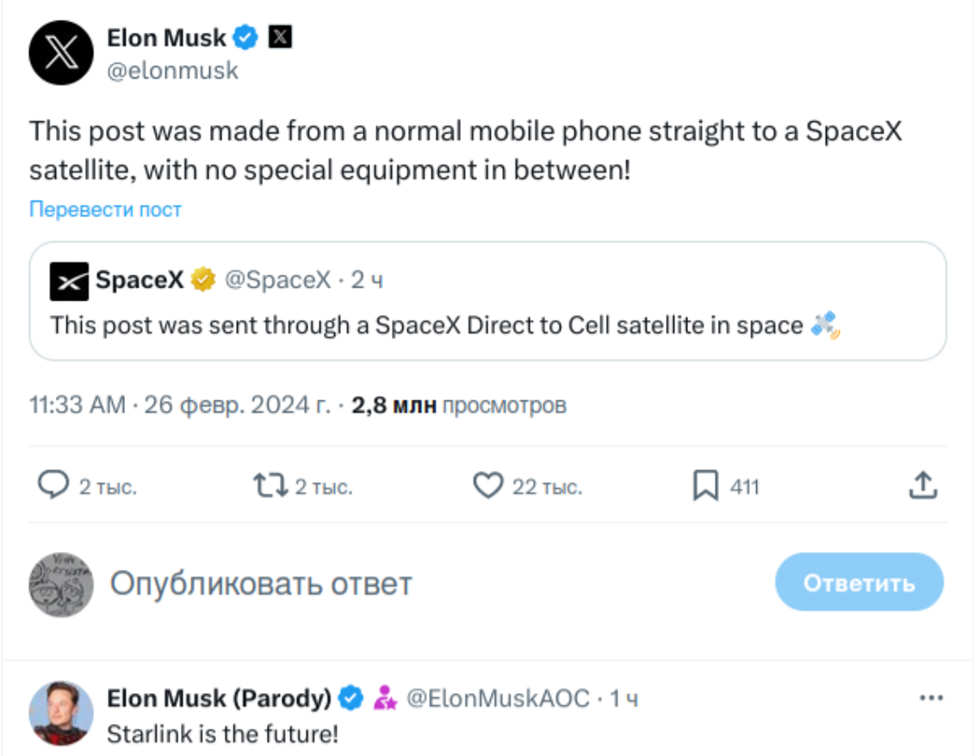Click the 2,8 млн просмотров views count
Screen dimensions: 974x756
point(459,405)
